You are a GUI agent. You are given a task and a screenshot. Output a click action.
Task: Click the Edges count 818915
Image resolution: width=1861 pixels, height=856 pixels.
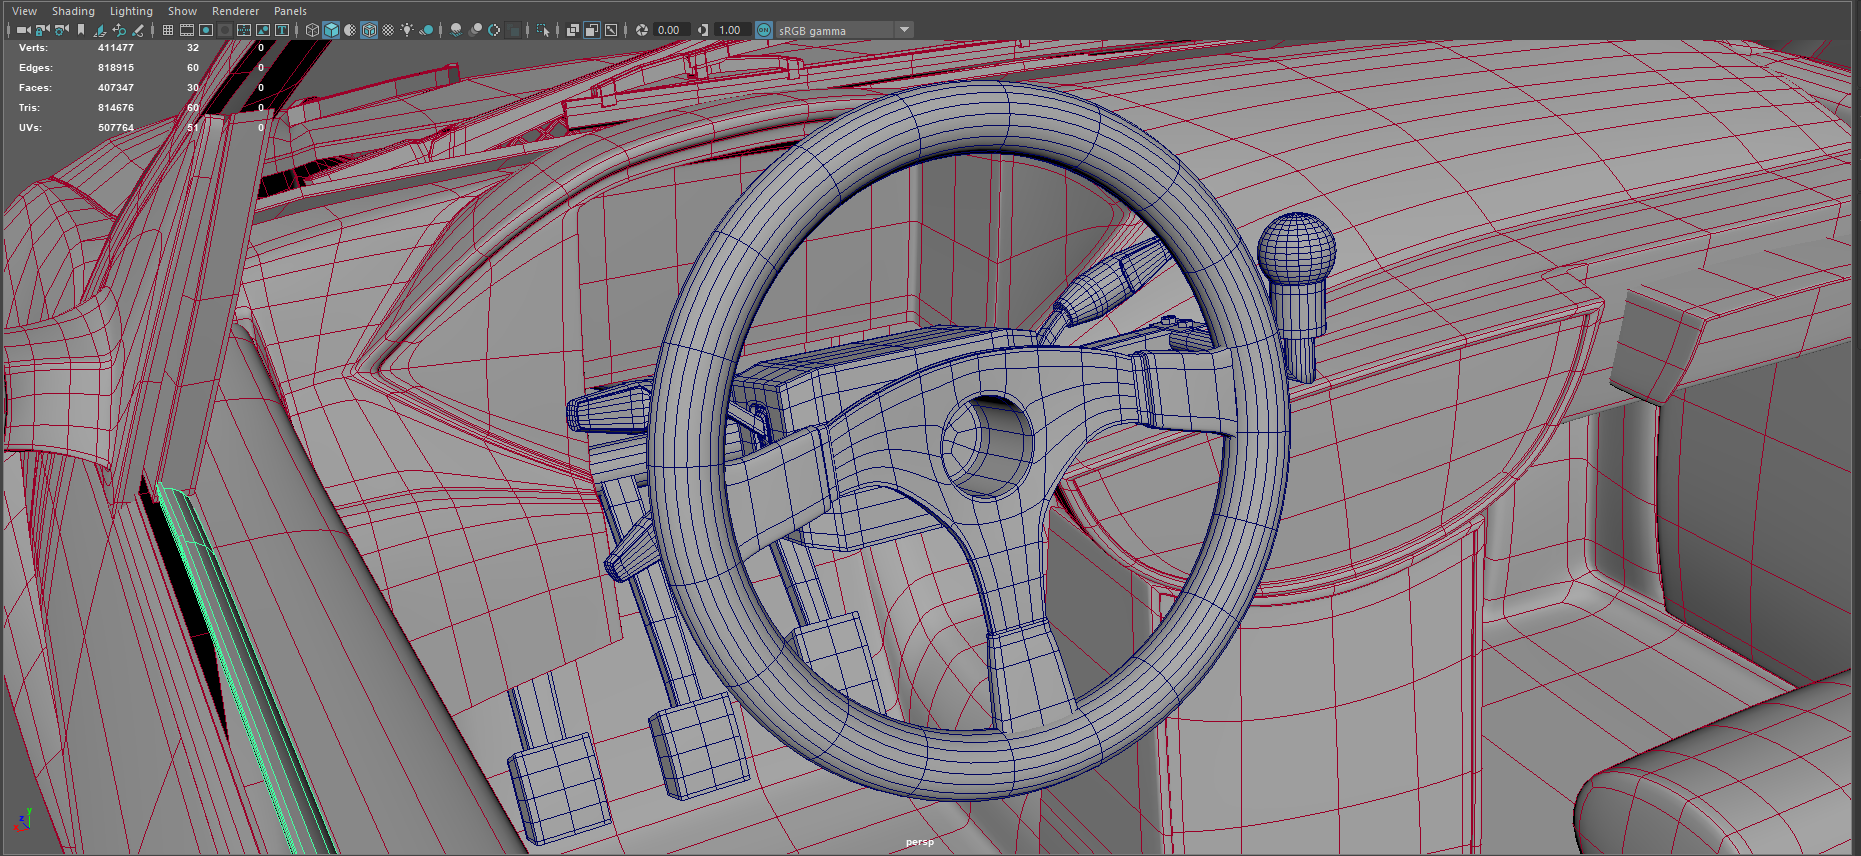[116, 68]
